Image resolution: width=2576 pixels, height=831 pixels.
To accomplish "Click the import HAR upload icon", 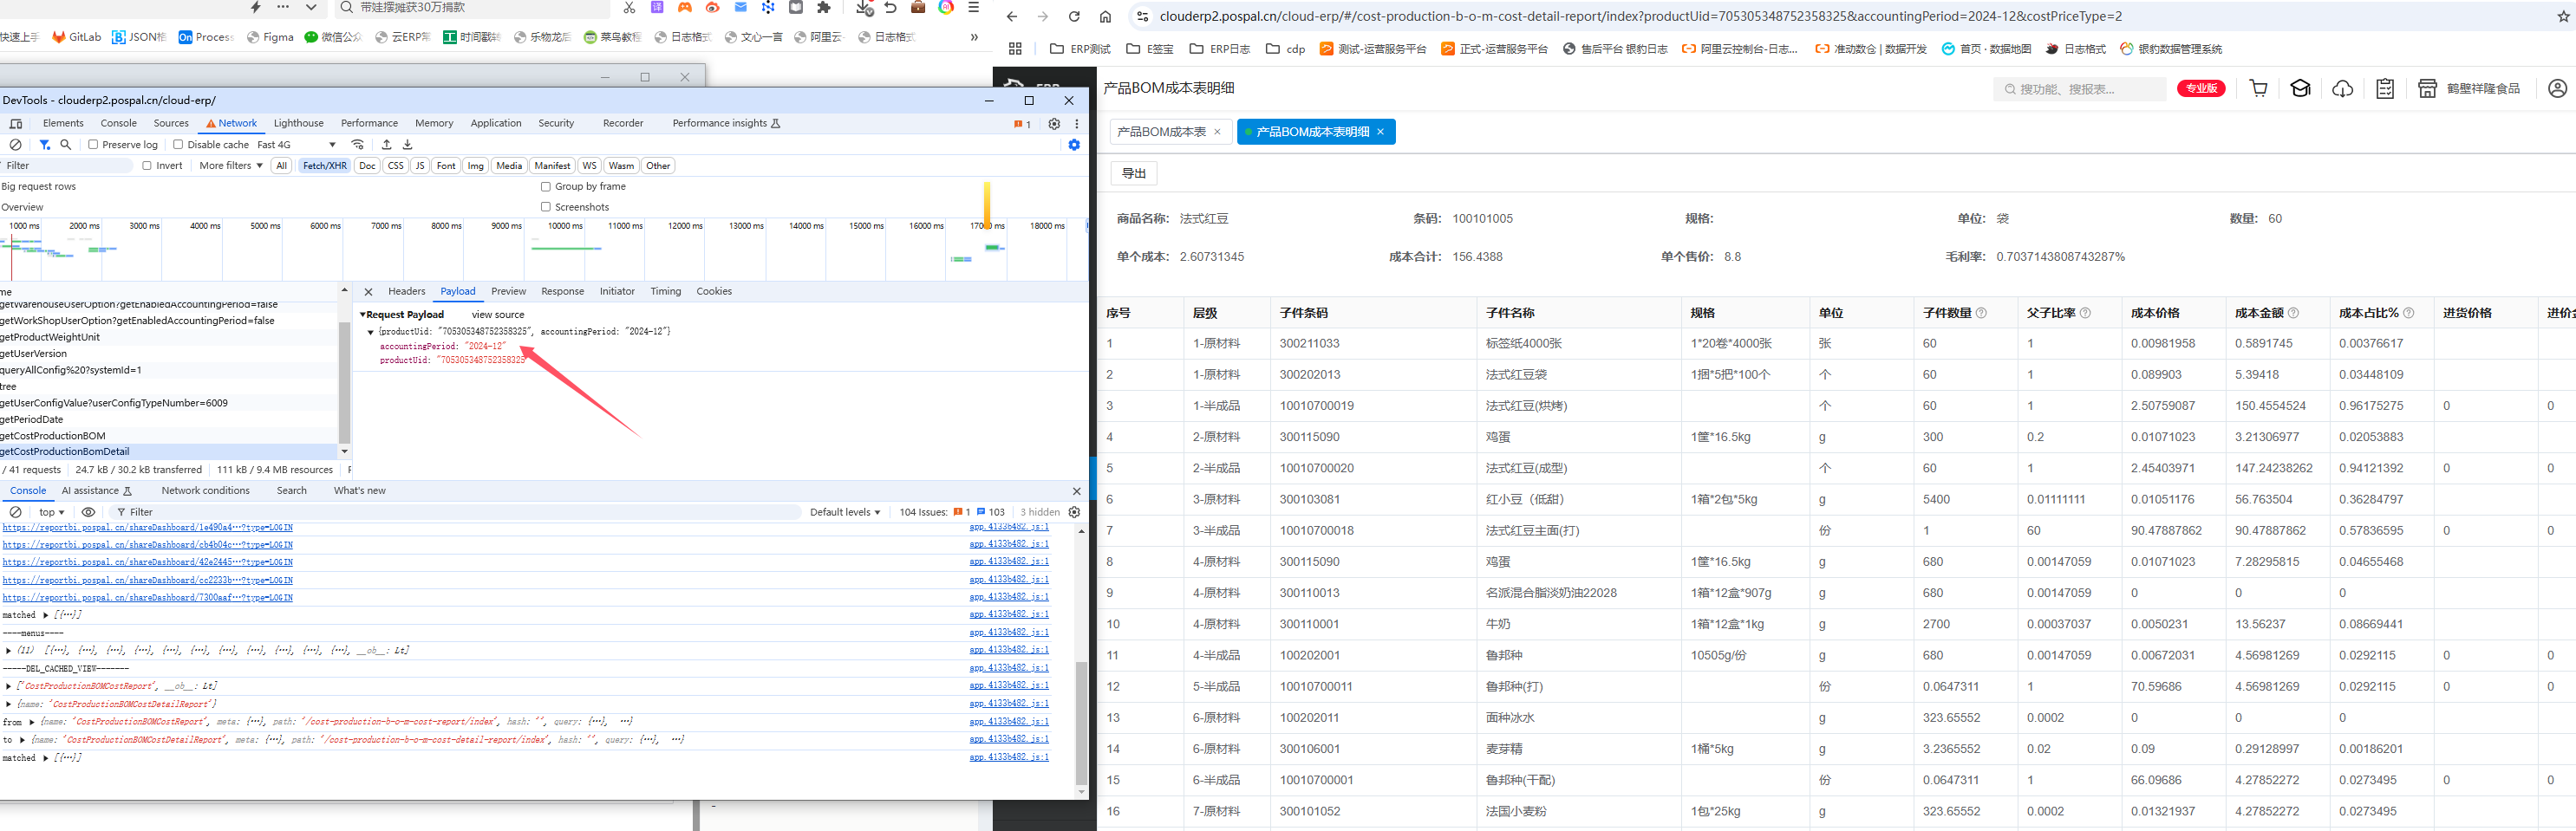I will tap(387, 145).
